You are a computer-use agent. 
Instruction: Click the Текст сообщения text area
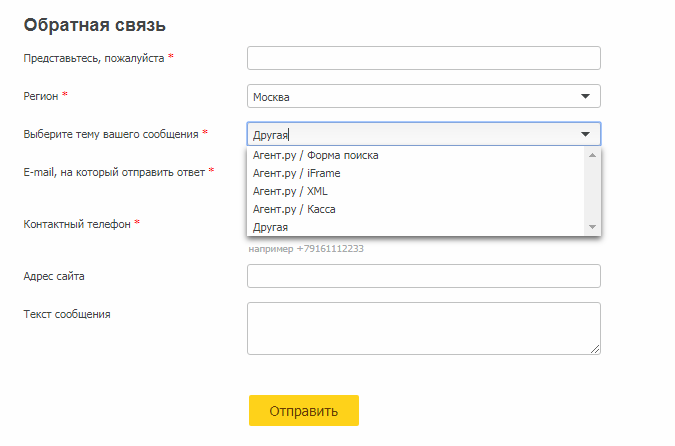[424, 328]
